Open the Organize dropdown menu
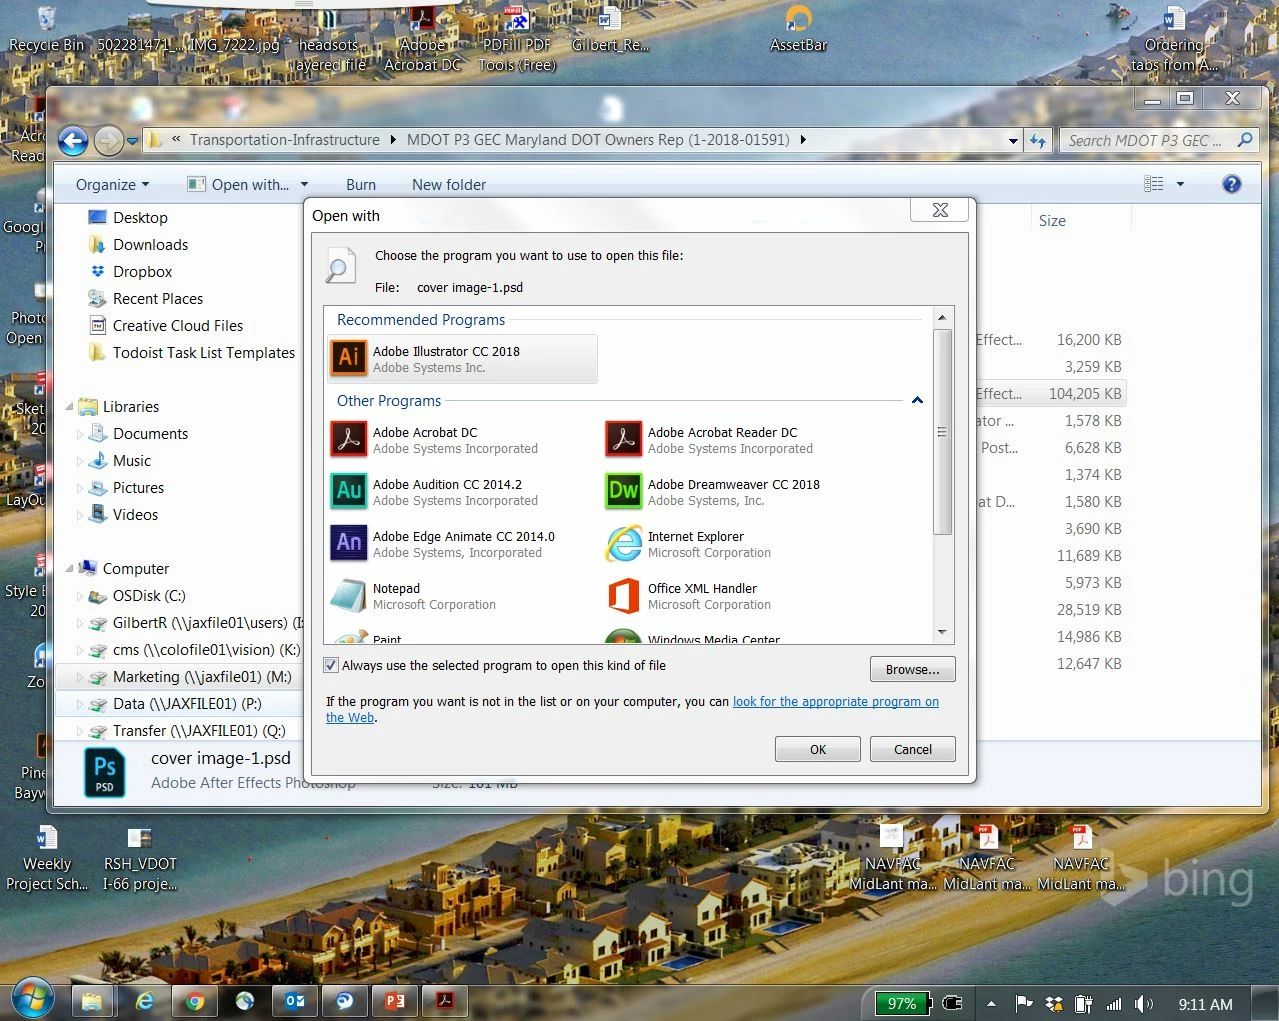Screen dimensions: 1279x1021 coord(112,184)
